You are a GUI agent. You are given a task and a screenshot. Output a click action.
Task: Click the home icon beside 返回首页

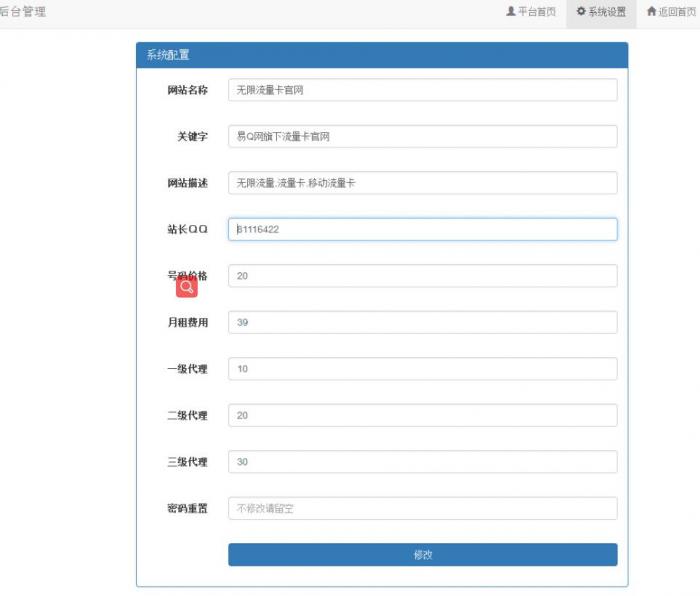click(x=651, y=12)
